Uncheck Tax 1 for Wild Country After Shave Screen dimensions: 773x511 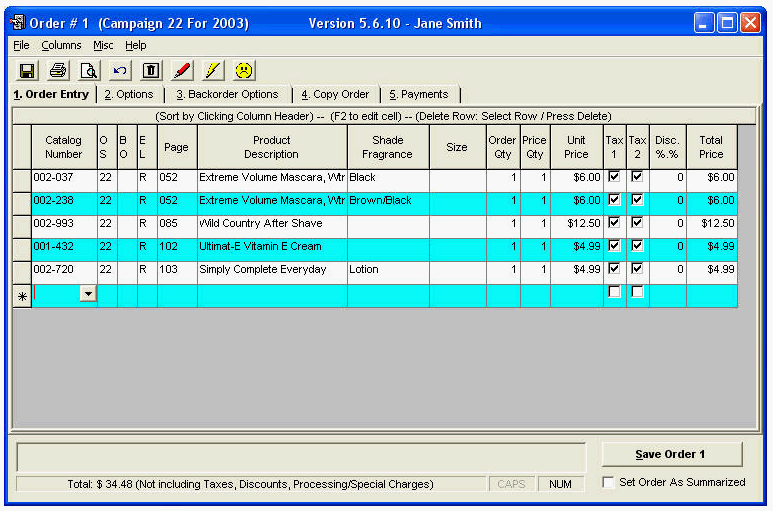tap(614, 222)
